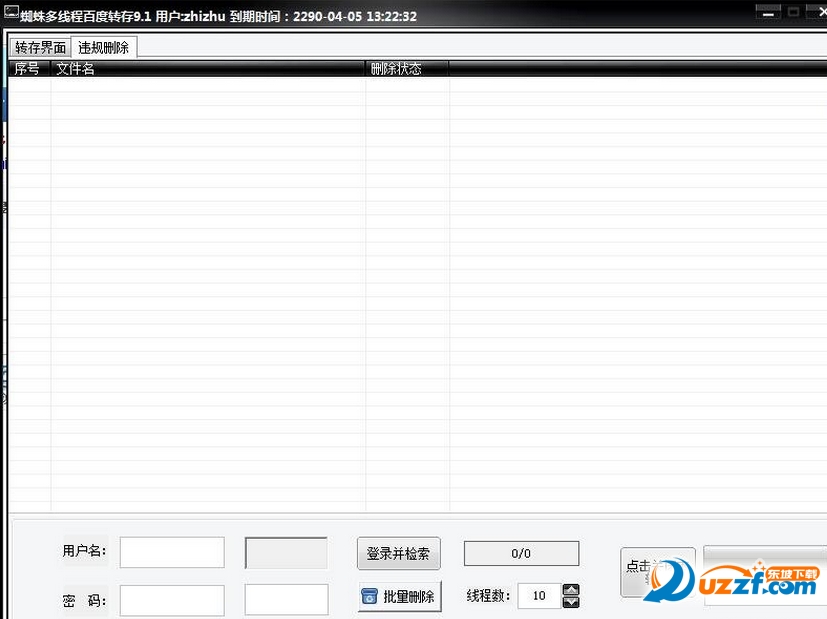Edit the 线程数 value field
The height and width of the screenshot is (619, 827).
(539, 596)
